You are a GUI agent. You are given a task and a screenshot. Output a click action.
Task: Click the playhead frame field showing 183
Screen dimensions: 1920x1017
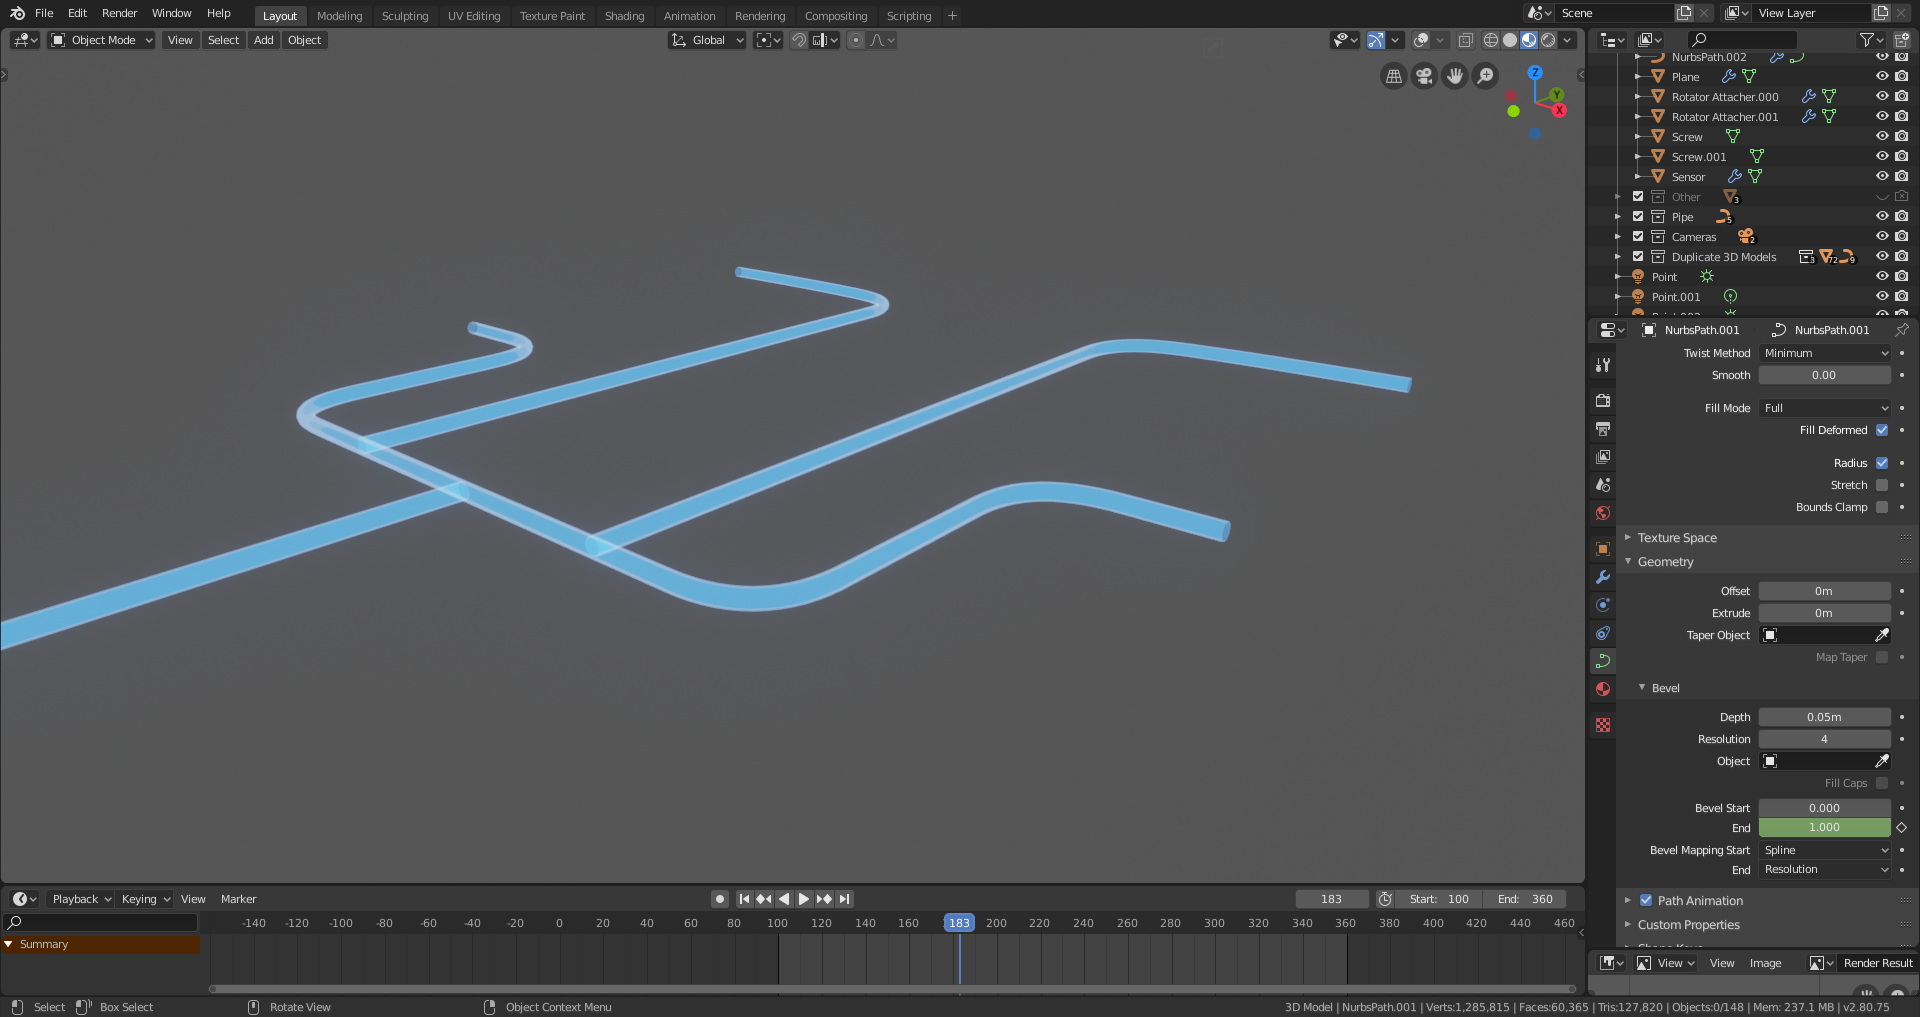click(x=1331, y=898)
